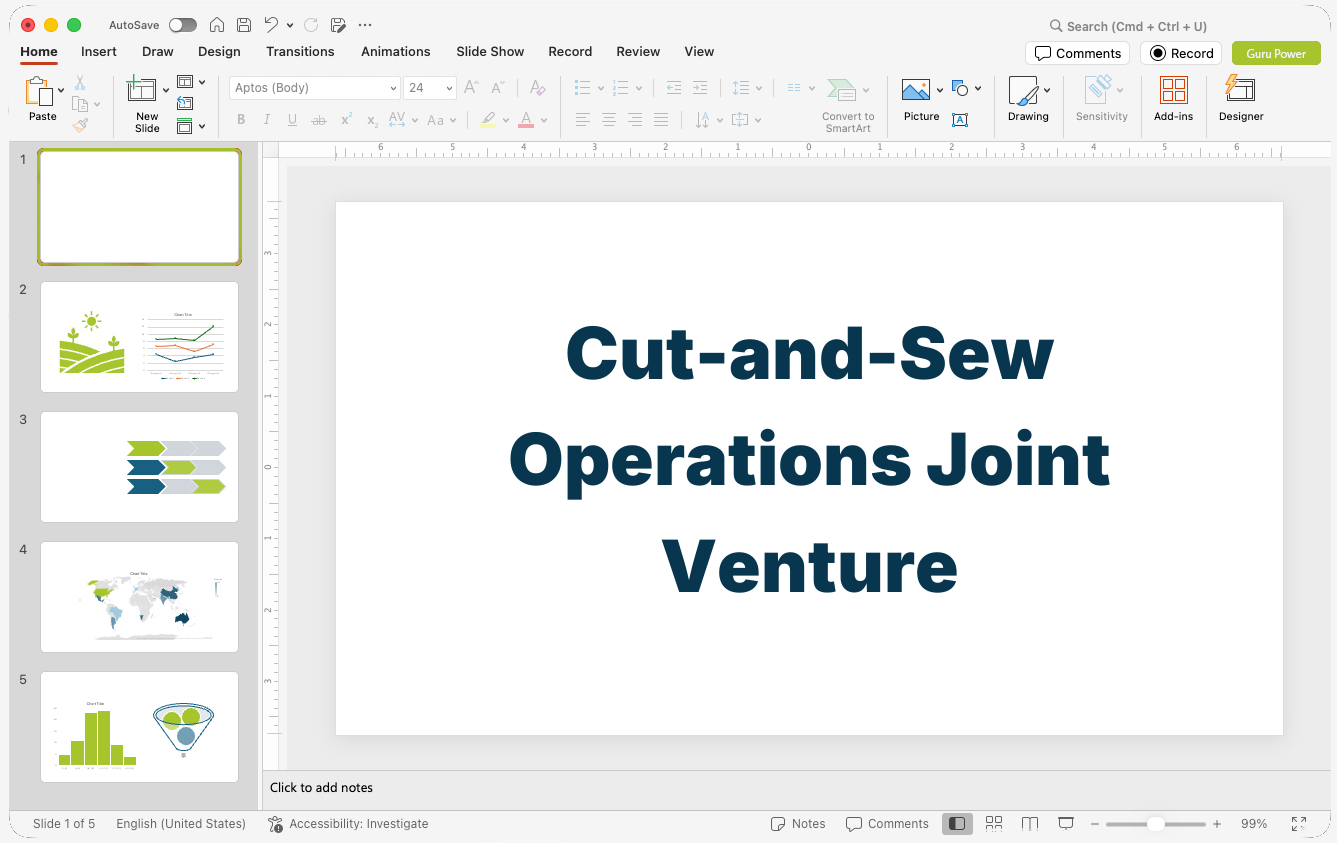Decrease indent level icon

[x=674, y=88]
